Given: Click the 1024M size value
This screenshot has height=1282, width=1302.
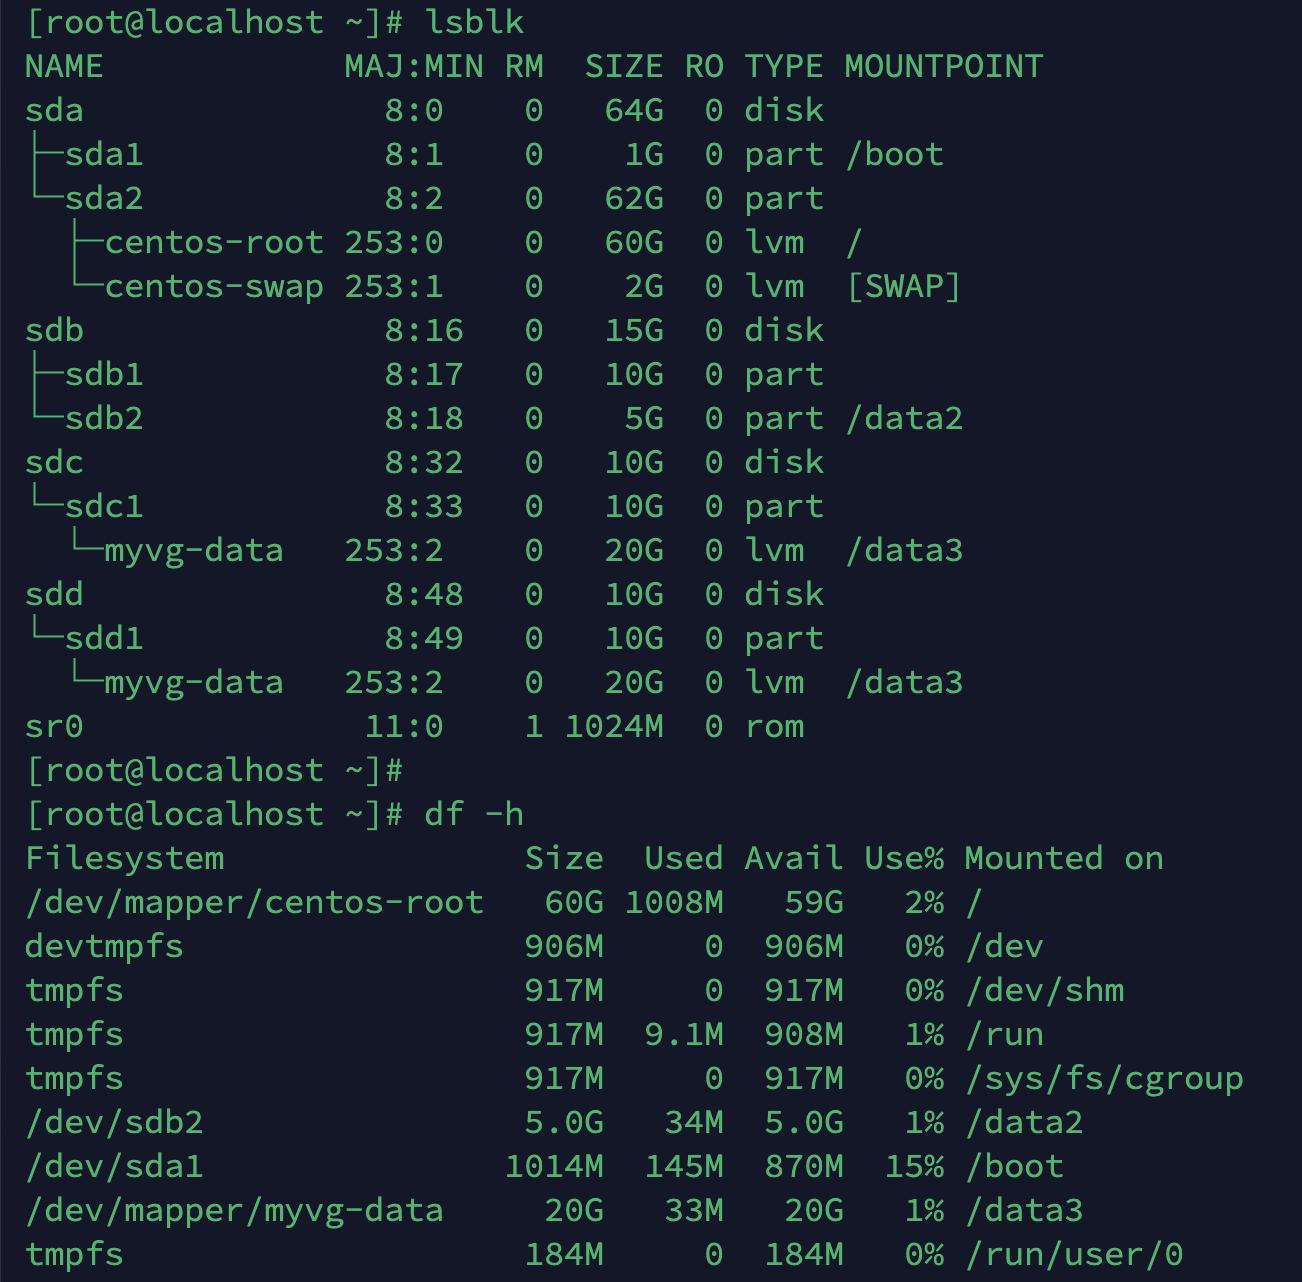Looking at the screenshot, I should pyautogui.click(x=613, y=726).
